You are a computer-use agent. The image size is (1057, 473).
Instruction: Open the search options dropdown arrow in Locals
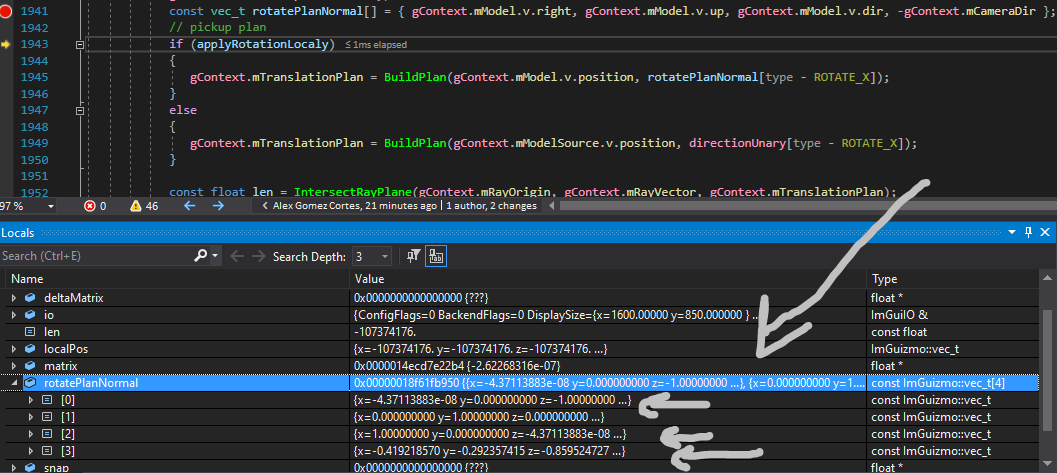215,256
